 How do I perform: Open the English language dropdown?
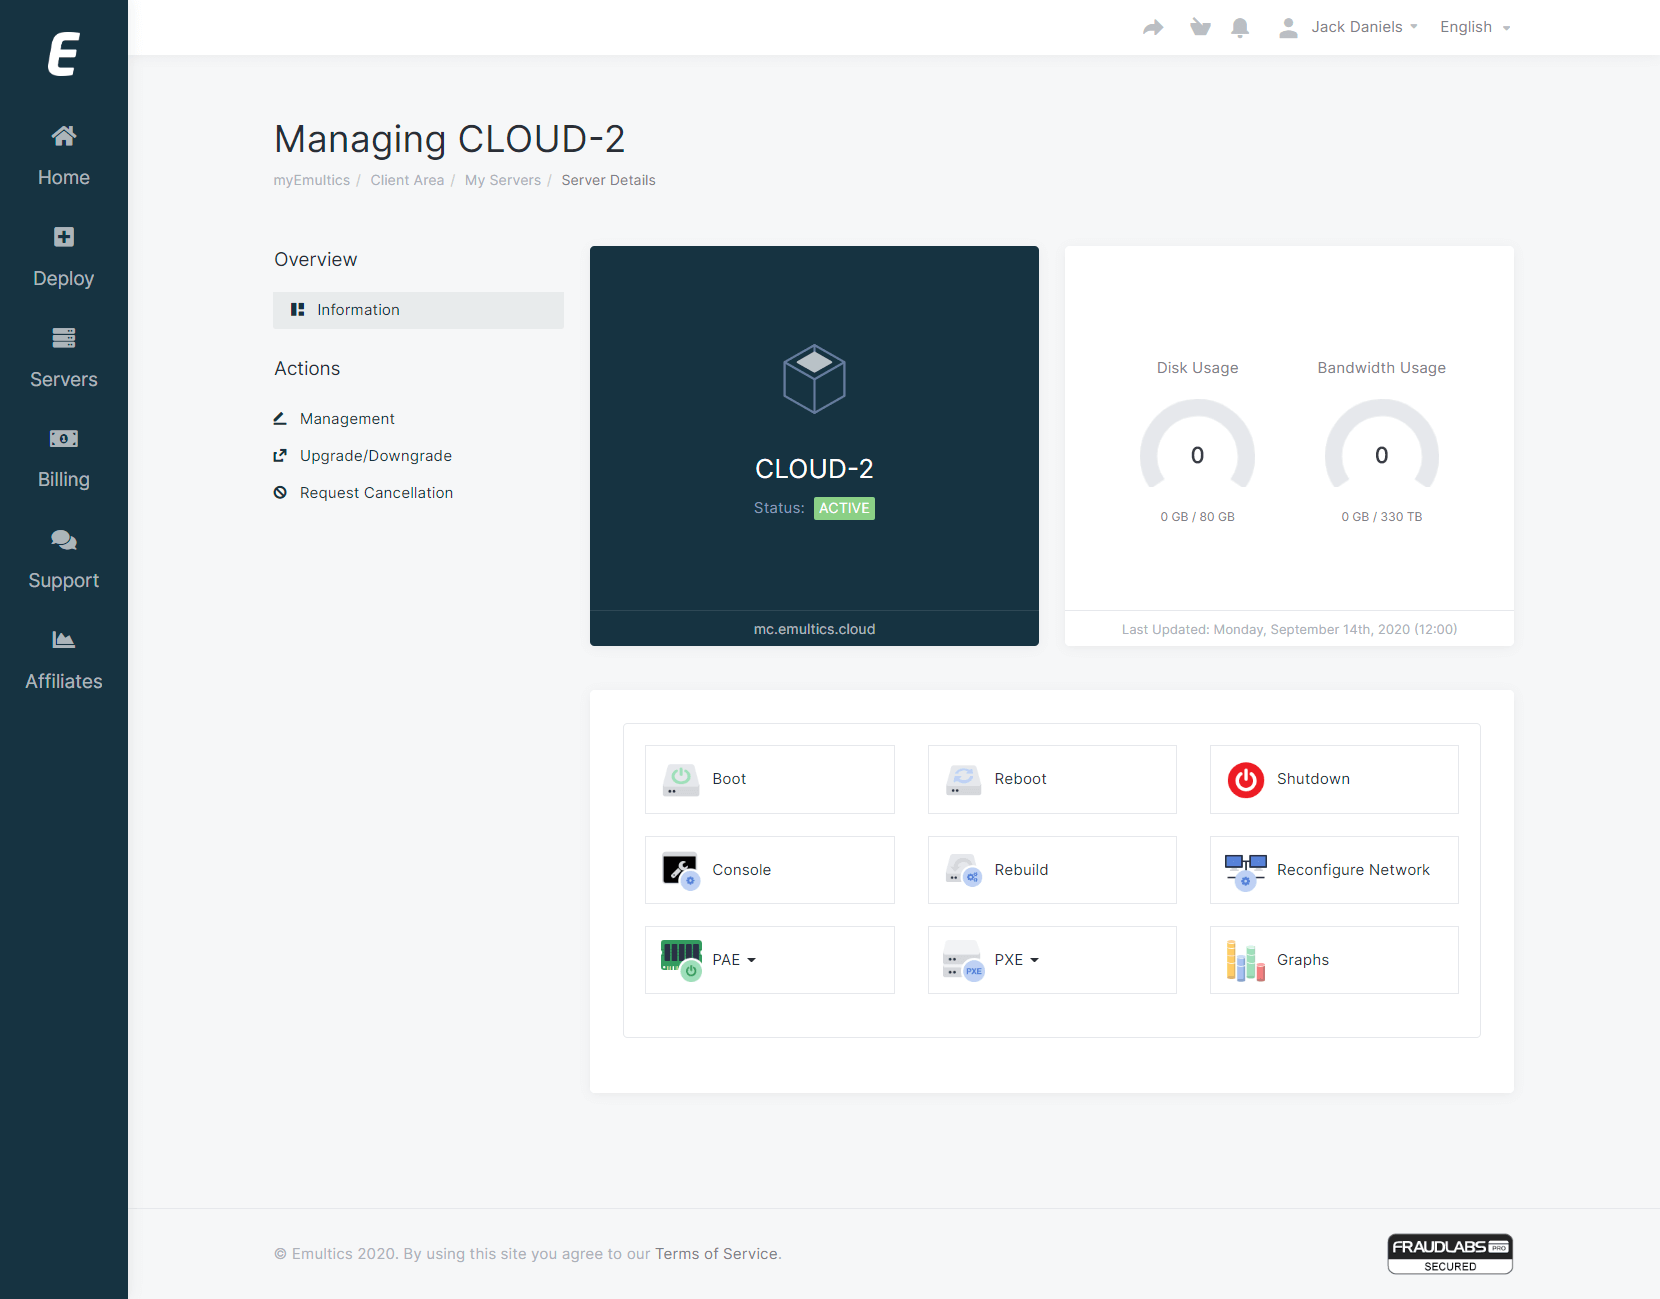(1474, 27)
